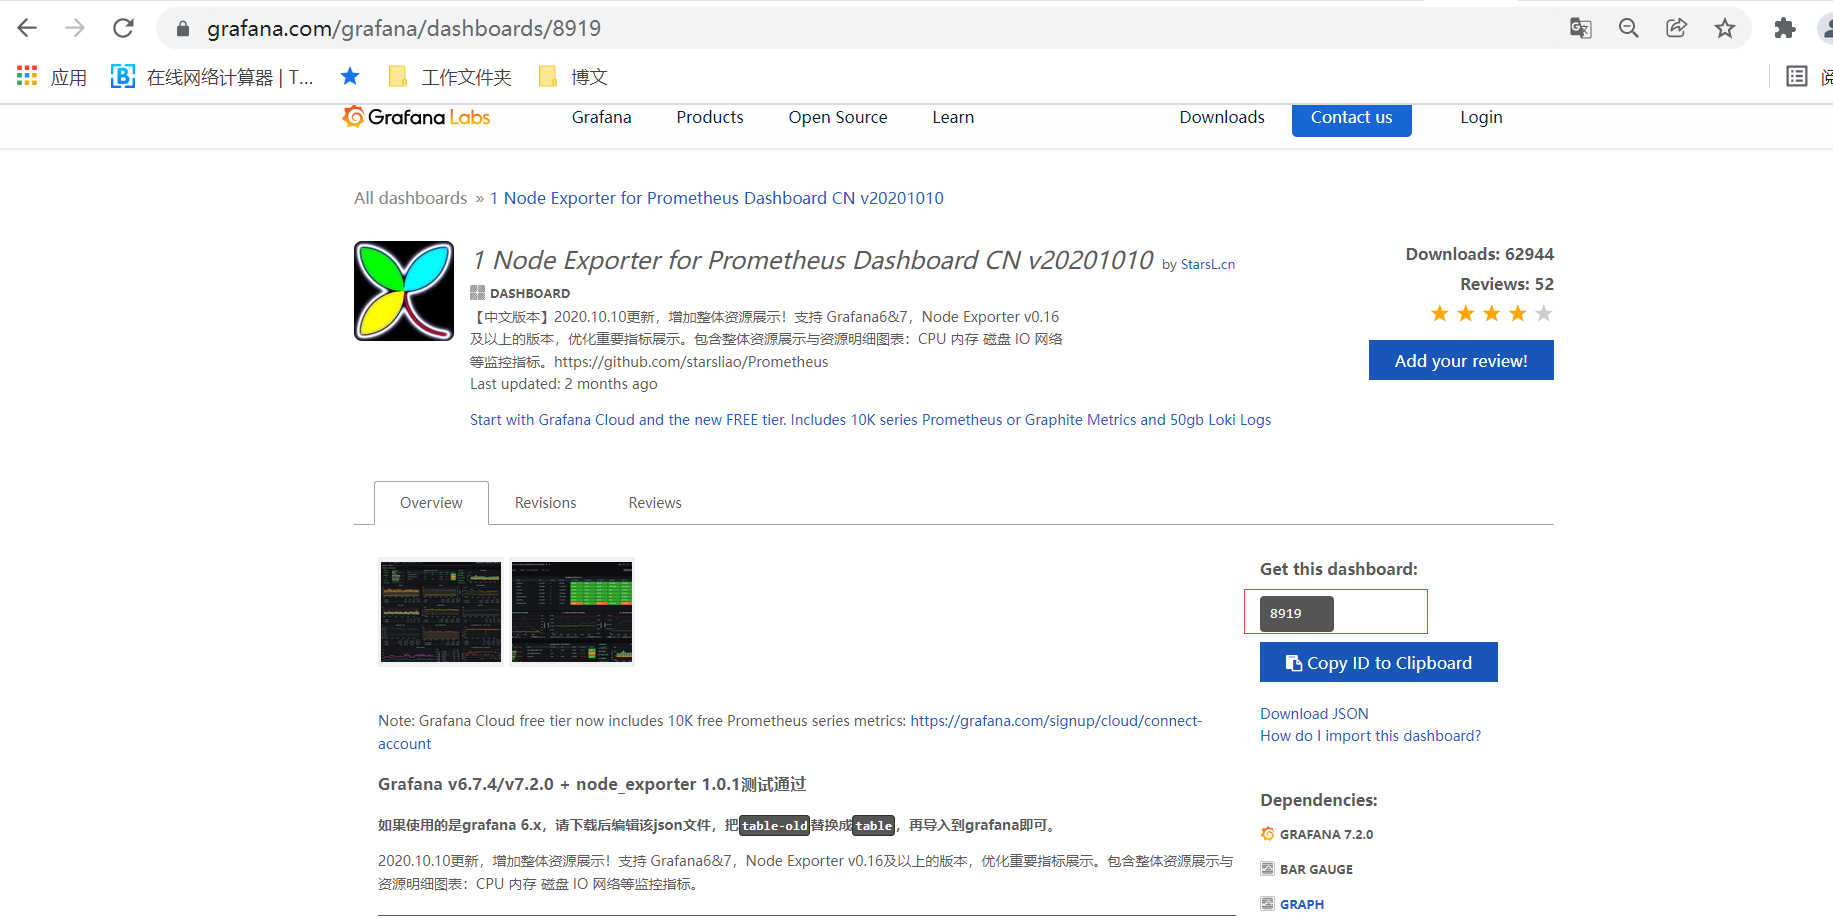1833x920 pixels.
Task: Click the GRAFANA 7.2.0 dependency icon
Action: tap(1267, 834)
